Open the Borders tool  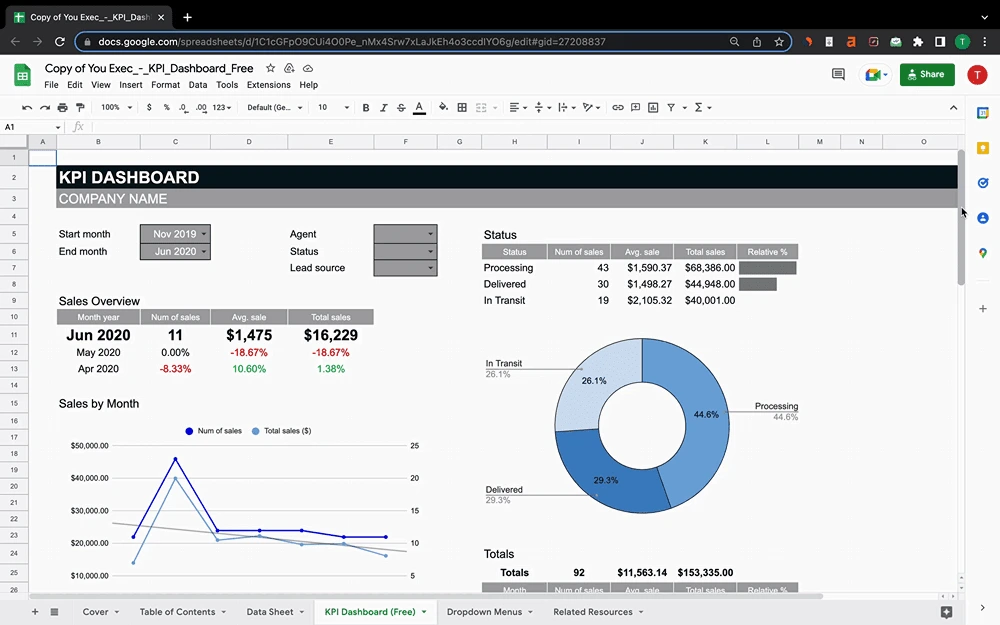coord(462,107)
